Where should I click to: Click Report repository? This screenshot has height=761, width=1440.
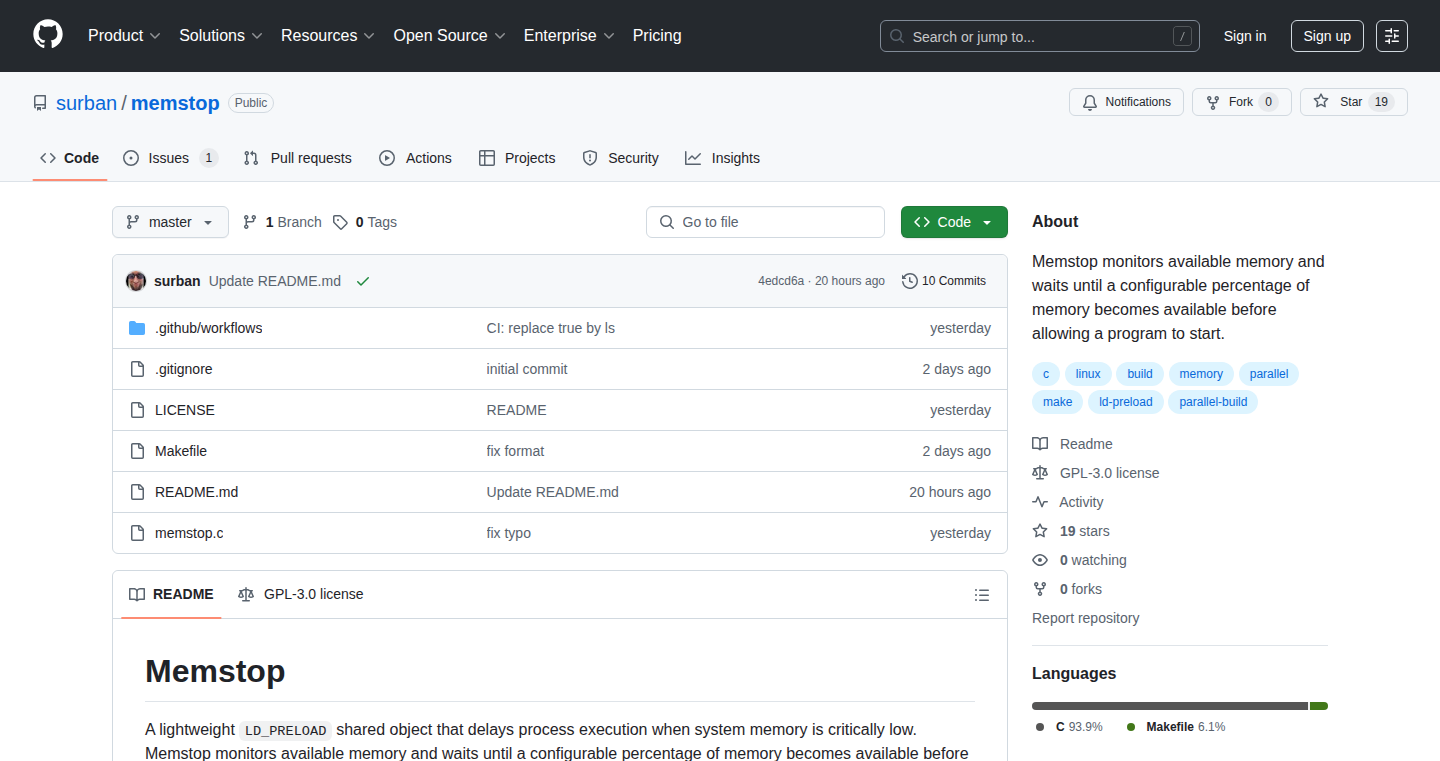point(1086,618)
